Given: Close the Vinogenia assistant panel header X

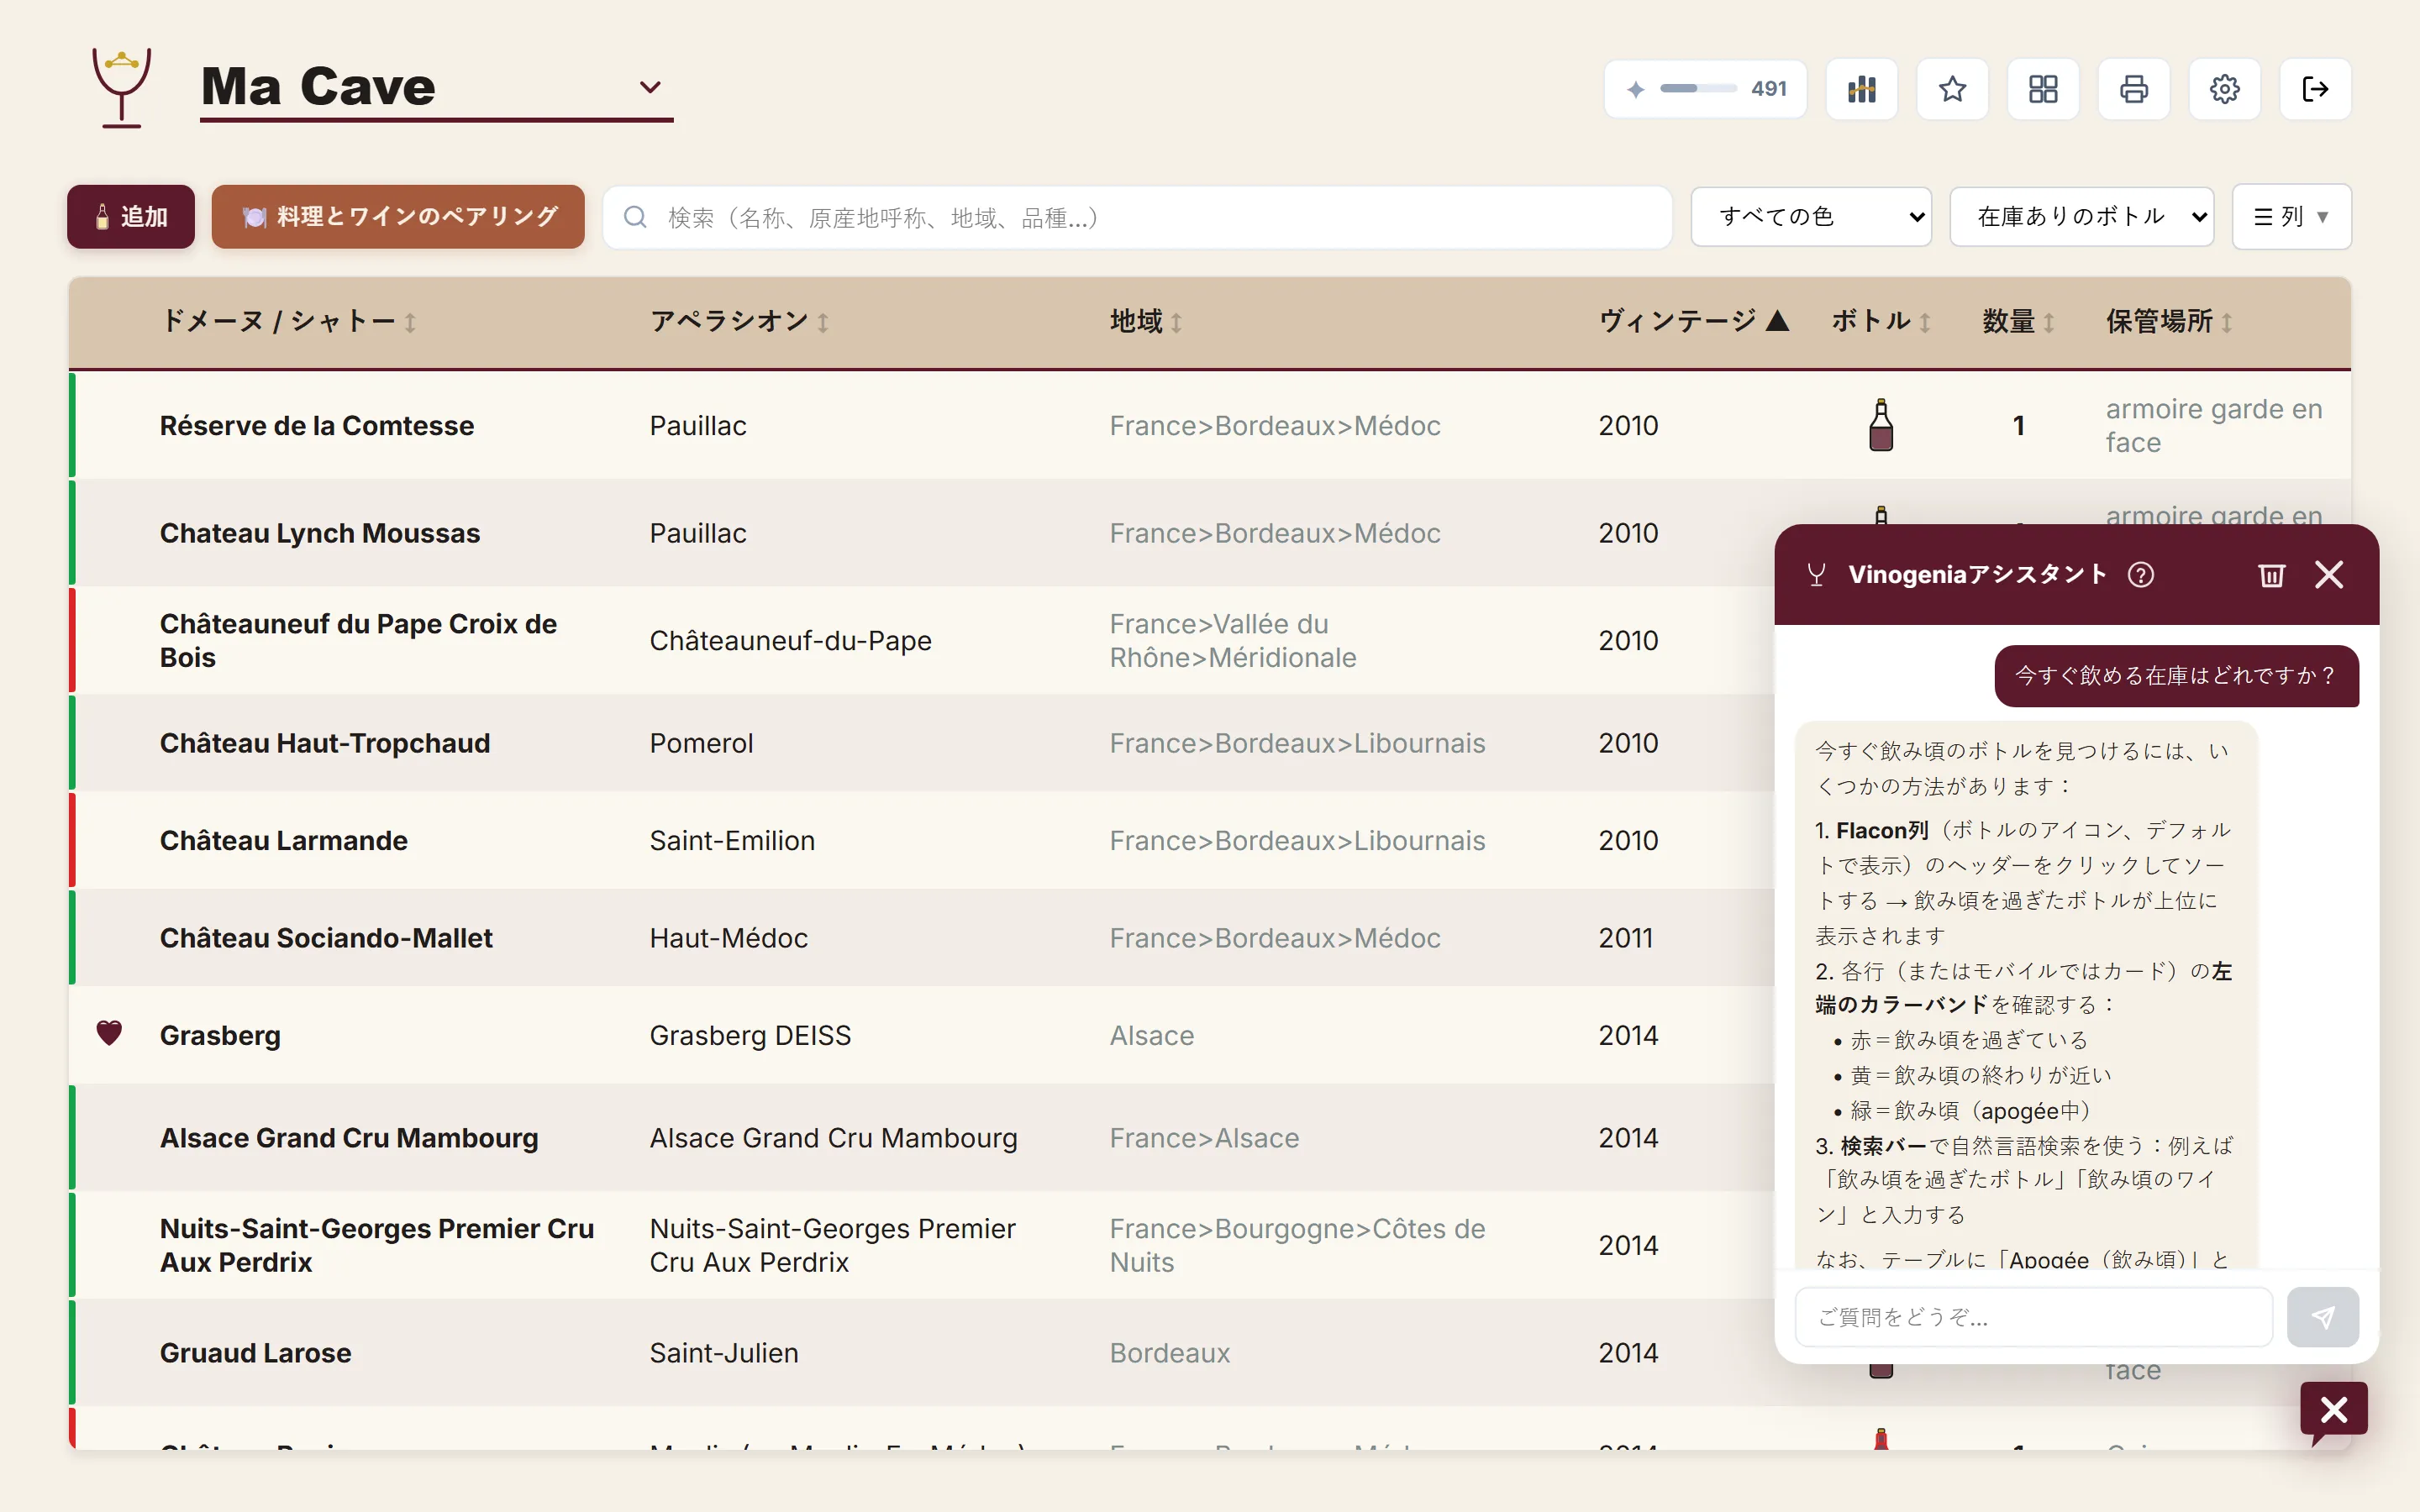Looking at the screenshot, I should click(2329, 575).
